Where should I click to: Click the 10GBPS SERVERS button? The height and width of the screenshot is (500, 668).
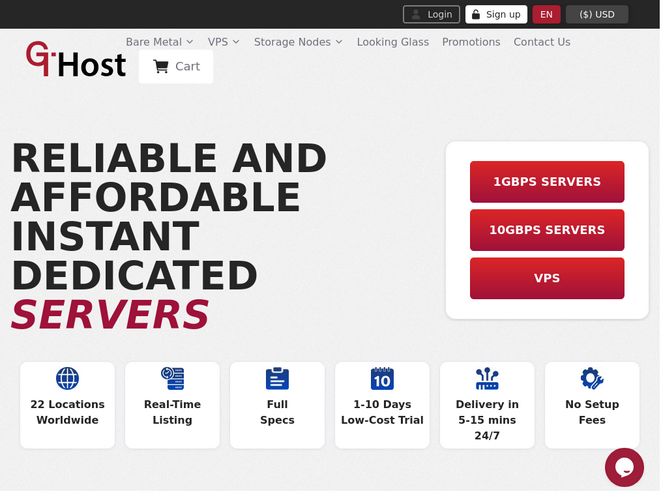pos(547,230)
